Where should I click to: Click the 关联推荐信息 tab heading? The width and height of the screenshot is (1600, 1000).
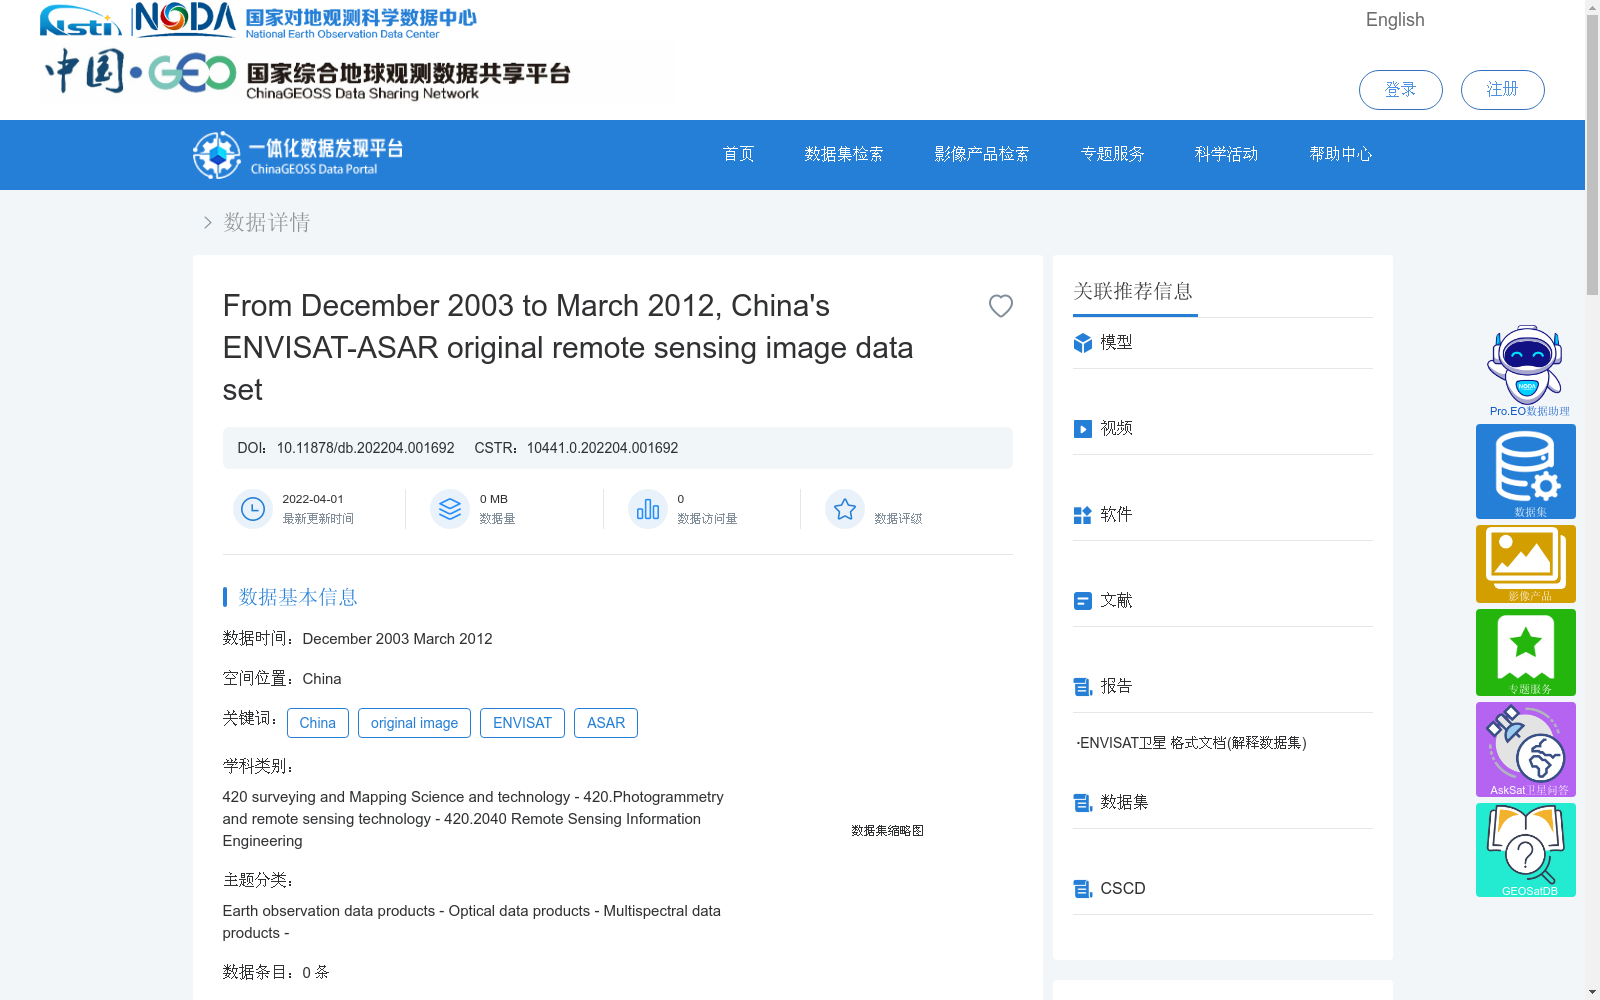point(1133,291)
